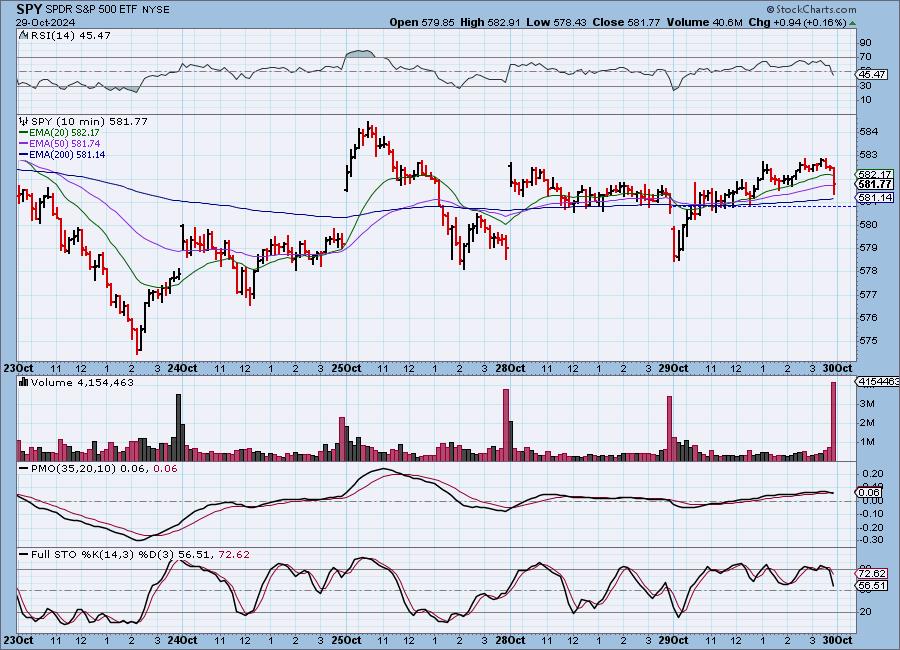Click the RSI(14) legend icon
The image size is (900, 650).
click(x=24, y=35)
